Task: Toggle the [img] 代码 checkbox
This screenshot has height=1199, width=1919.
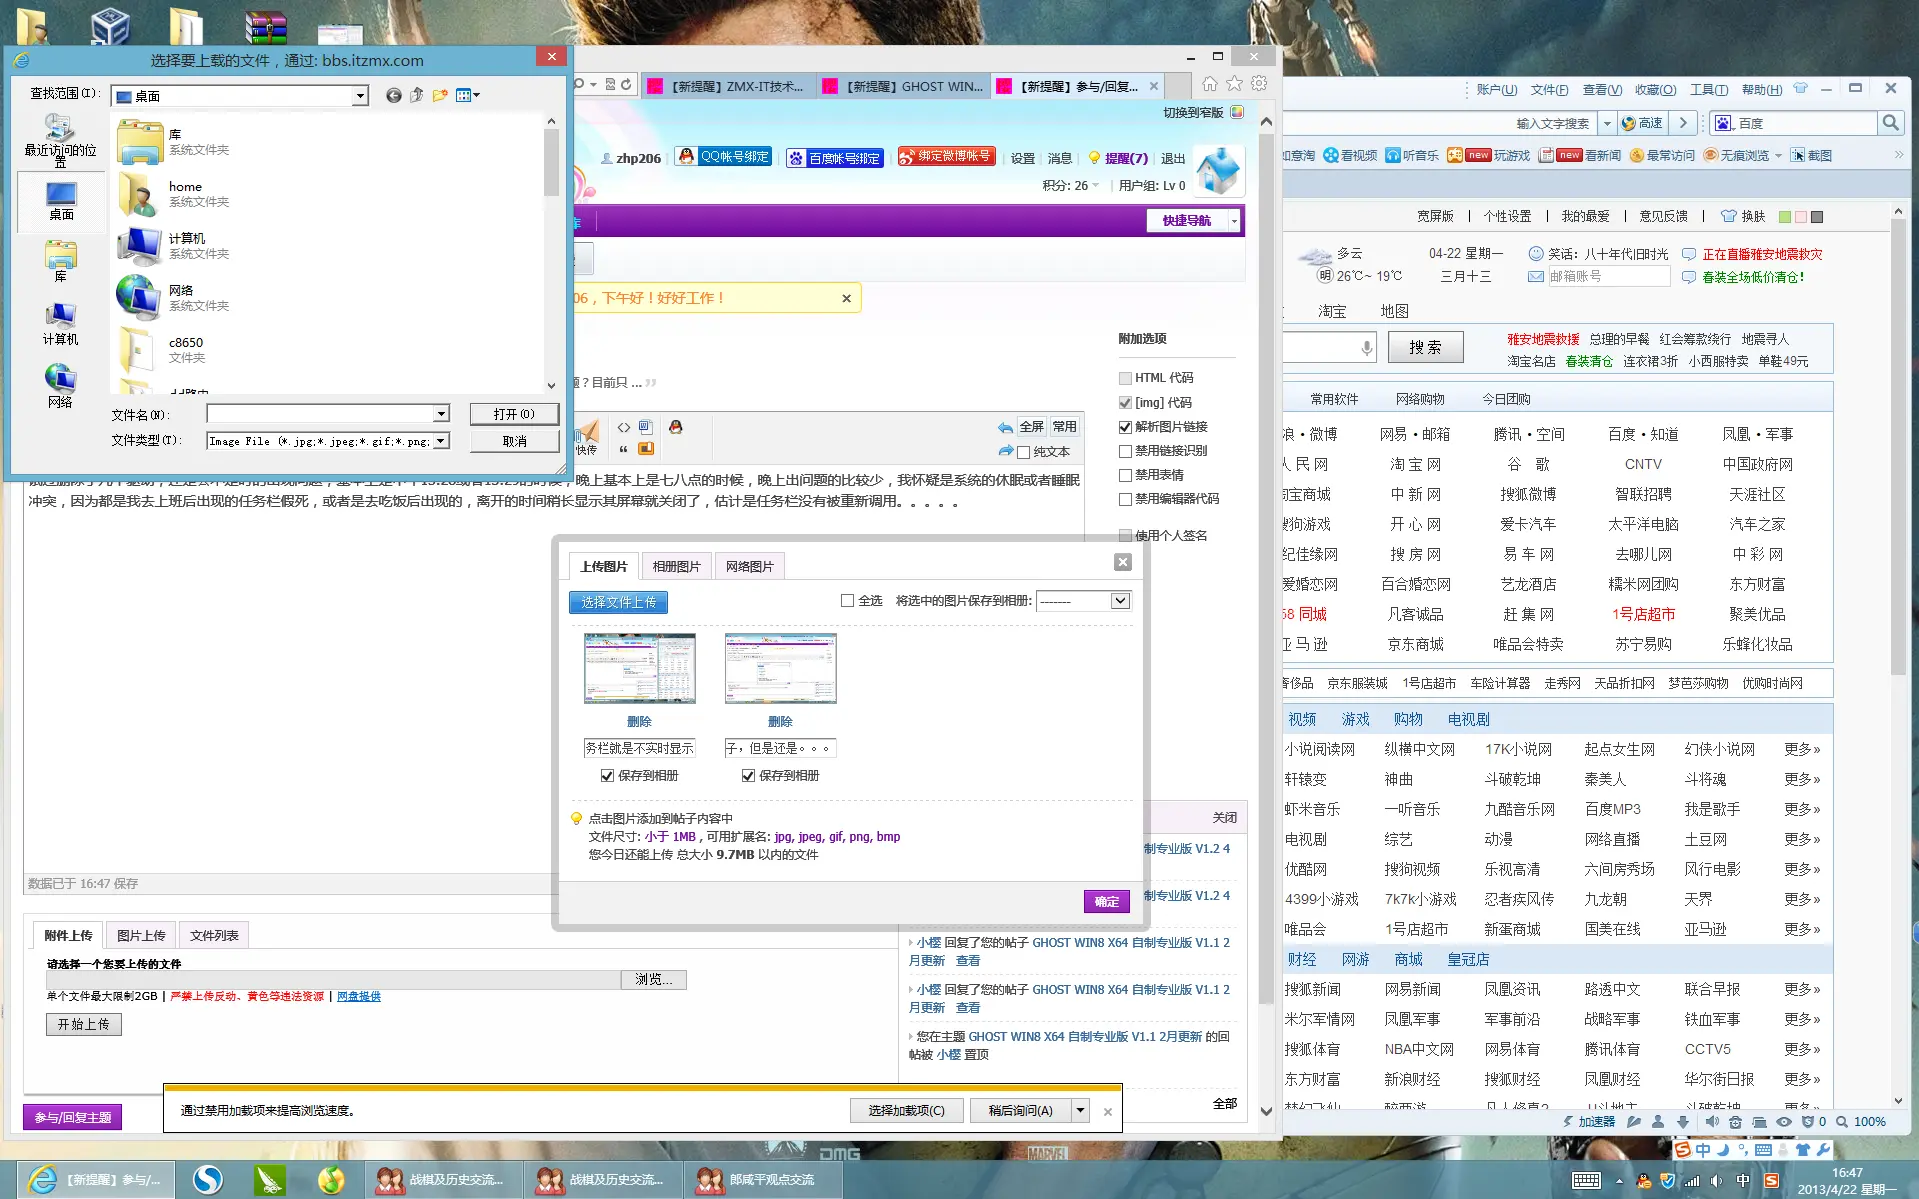Action: coord(1125,402)
